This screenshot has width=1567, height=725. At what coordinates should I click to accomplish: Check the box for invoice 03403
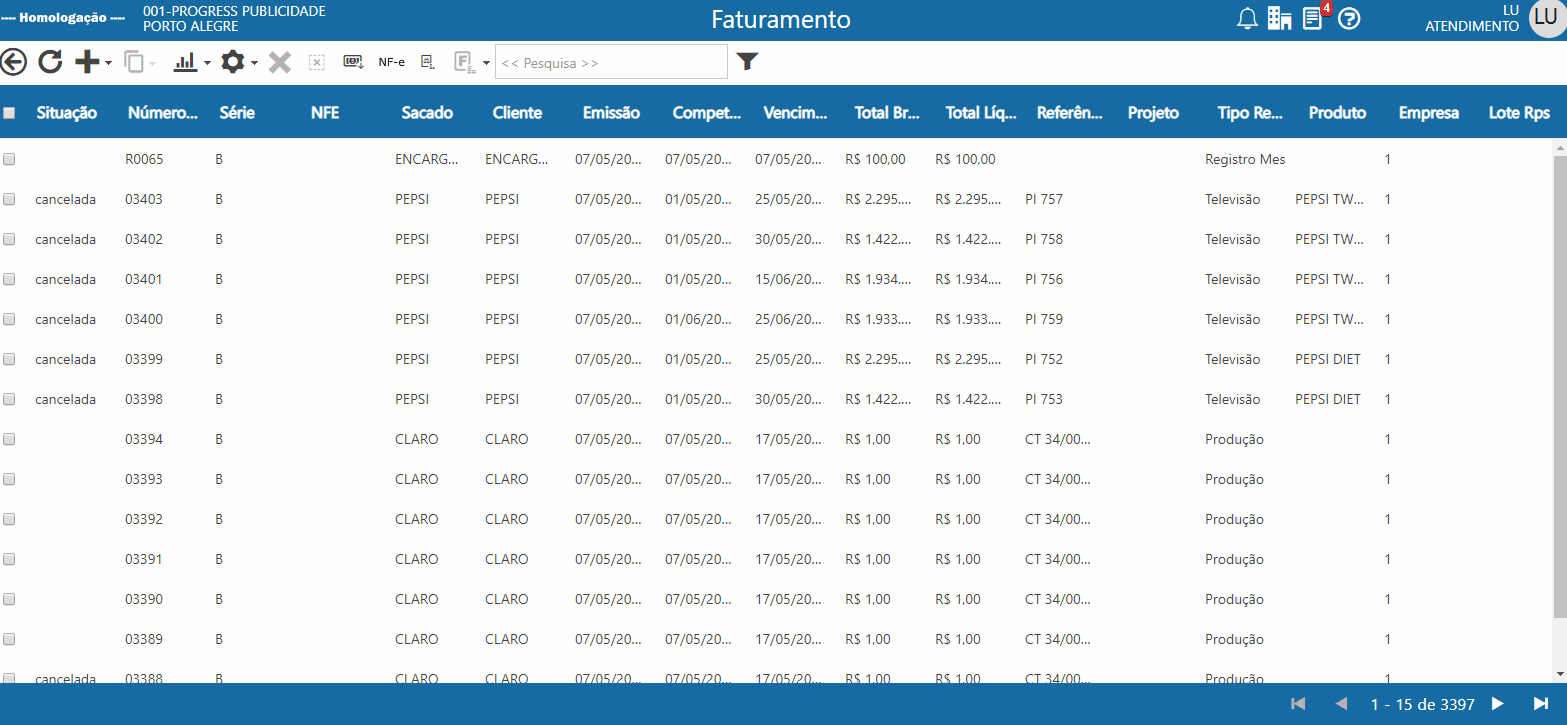[9, 199]
